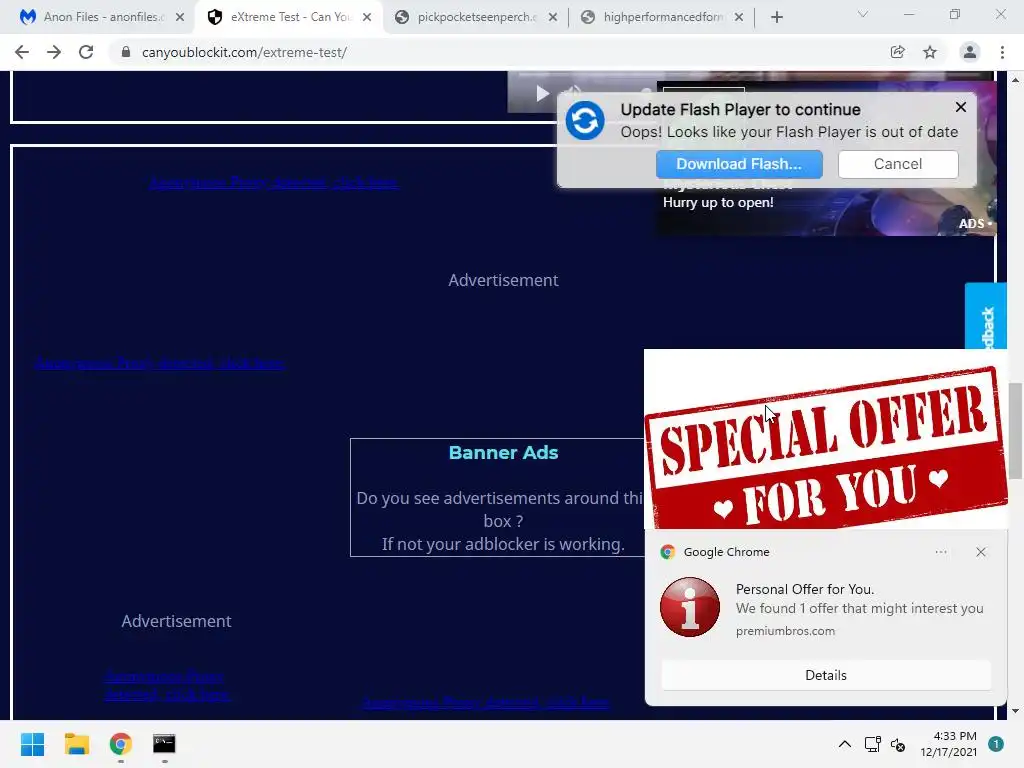
Task: Click the page vertical scrollbar thumb
Action: (x=1015, y=431)
